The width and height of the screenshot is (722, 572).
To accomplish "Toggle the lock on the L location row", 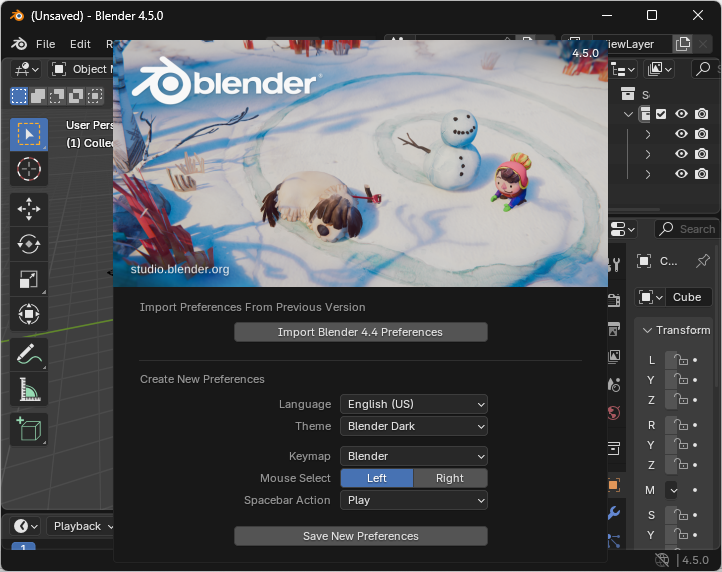I will (681, 360).
